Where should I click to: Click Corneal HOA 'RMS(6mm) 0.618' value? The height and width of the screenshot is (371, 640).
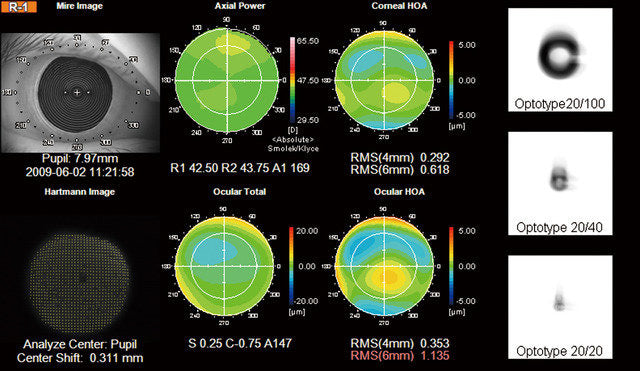pyautogui.click(x=400, y=170)
